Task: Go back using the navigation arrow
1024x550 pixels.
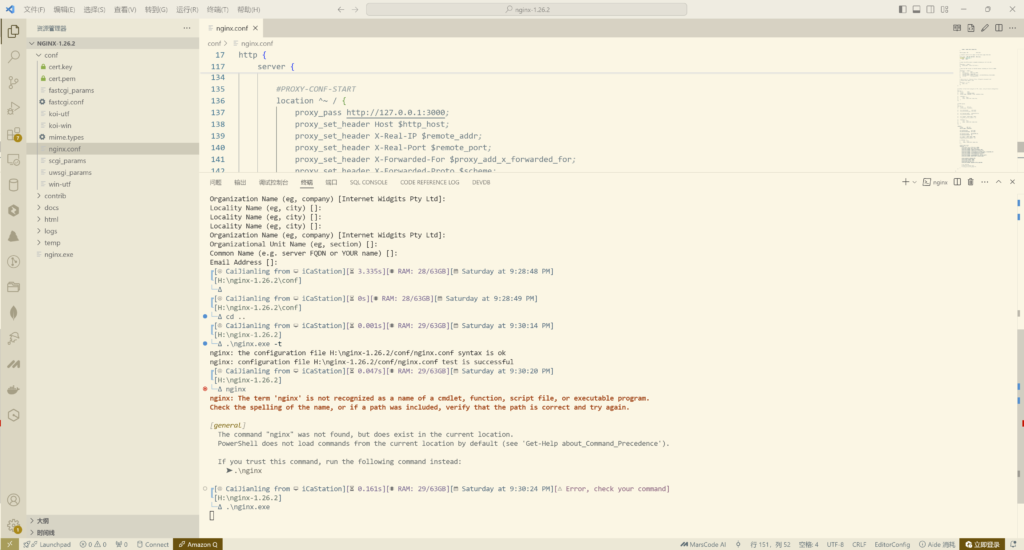Action: (340, 9)
